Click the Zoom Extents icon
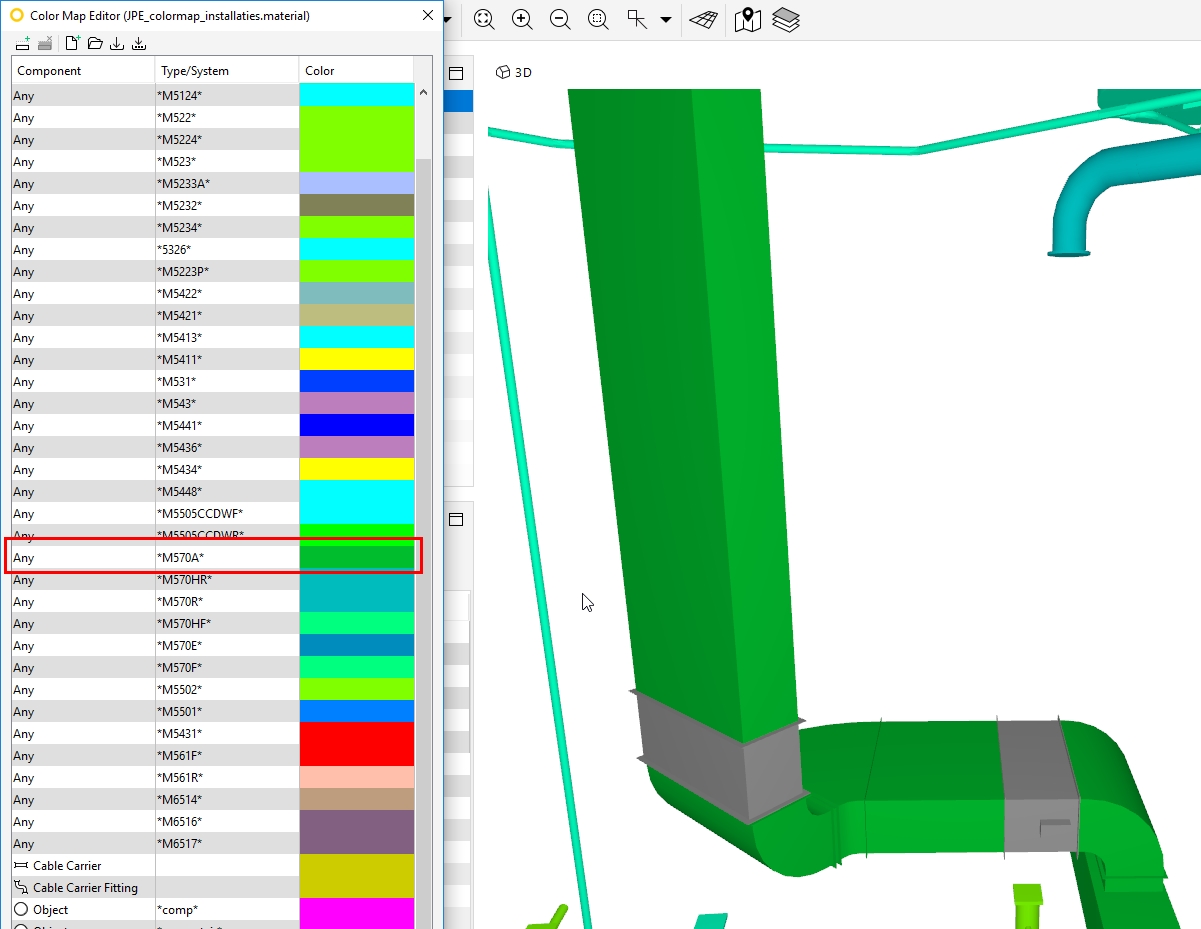 [x=484, y=20]
